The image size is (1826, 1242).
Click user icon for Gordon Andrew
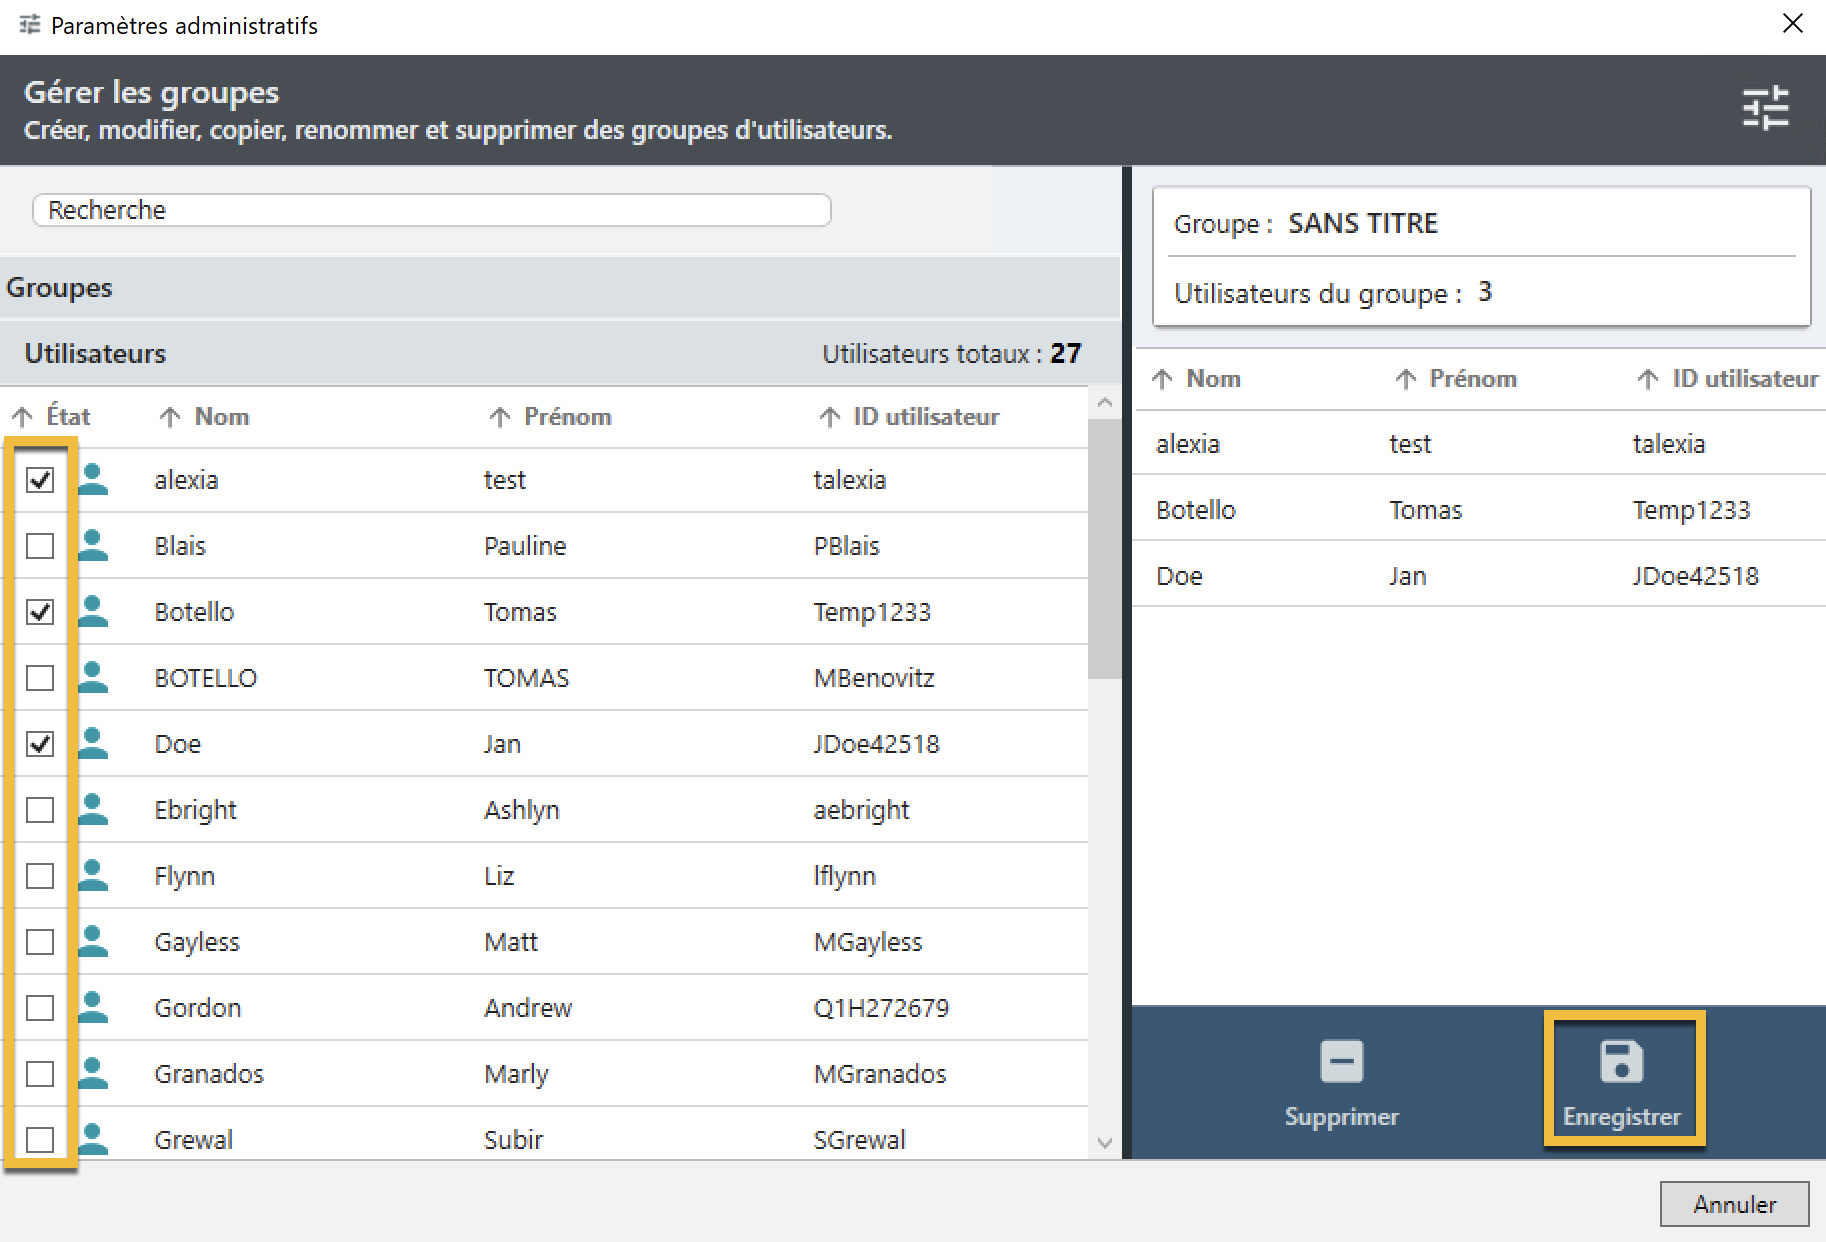(93, 1007)
